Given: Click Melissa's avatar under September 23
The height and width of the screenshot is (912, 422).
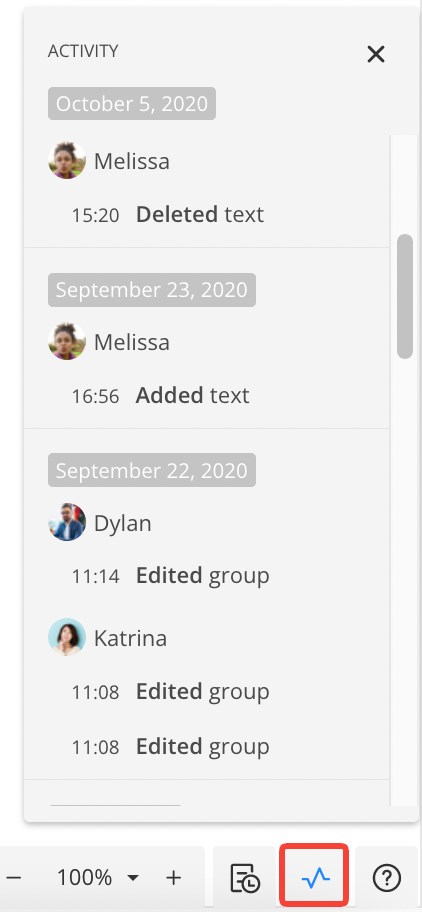Looking at the screenshot, I should tap(67, 341).
